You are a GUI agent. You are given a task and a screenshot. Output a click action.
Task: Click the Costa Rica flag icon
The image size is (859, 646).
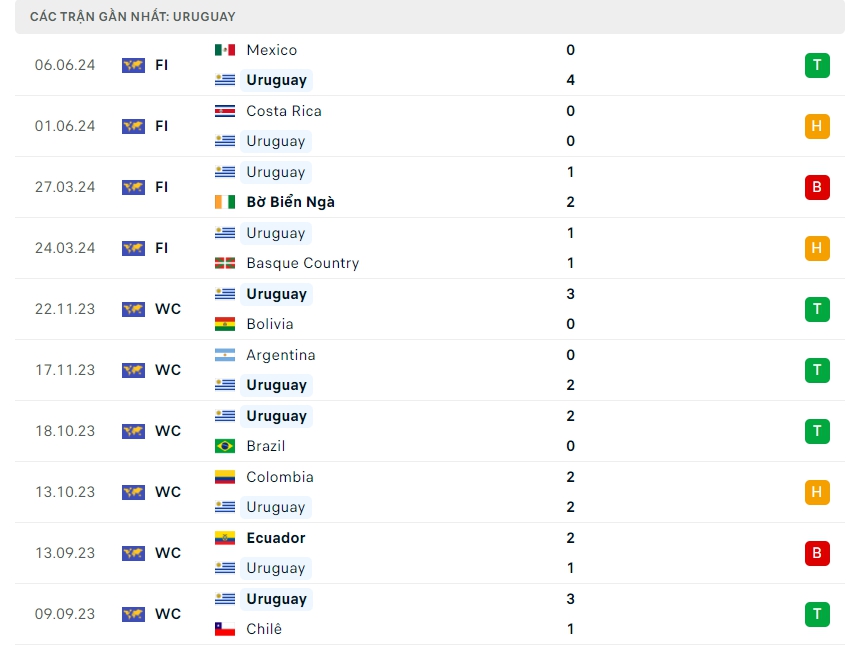pos(225,111)
